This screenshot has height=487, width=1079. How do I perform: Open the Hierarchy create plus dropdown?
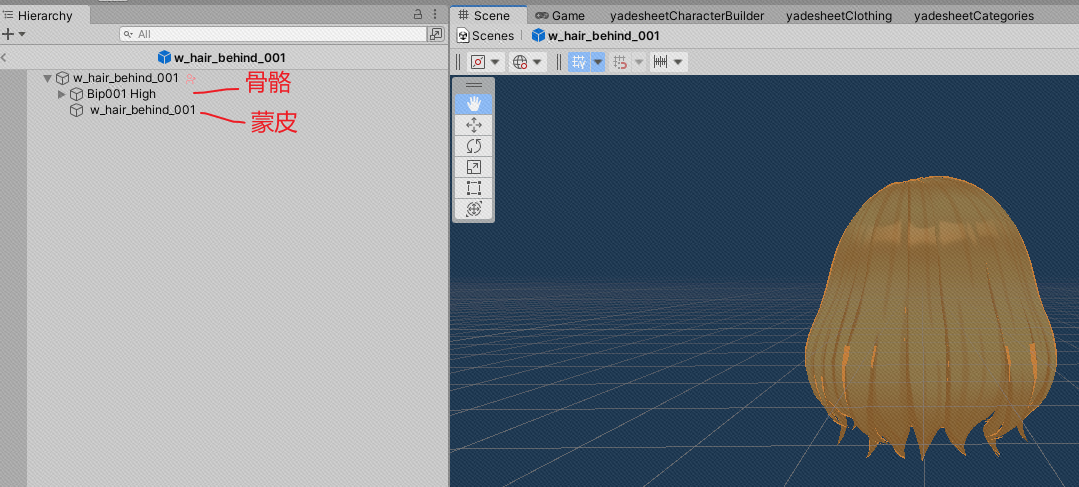pyautogui.click(x=13, y=34)
